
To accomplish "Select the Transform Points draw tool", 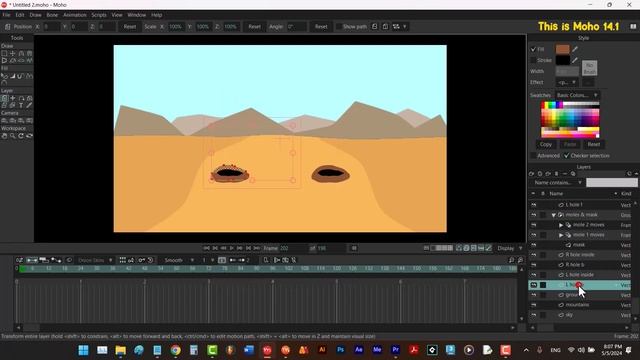I will click(x=13, y=53).
